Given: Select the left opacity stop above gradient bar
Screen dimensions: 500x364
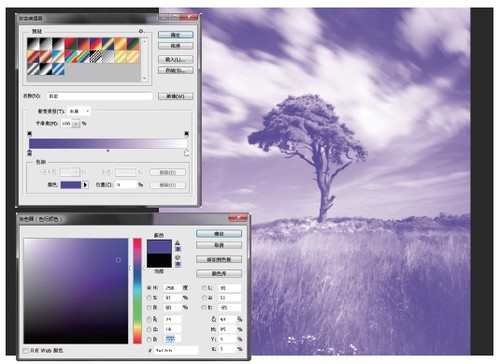Looking at the screenshot, I should (x=30, y=134).
